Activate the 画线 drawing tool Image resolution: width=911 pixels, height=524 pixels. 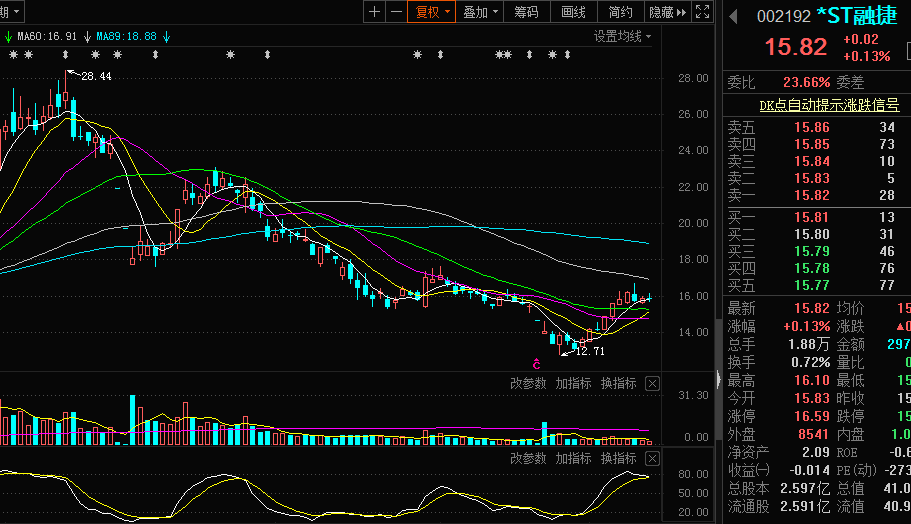(x=573, y=12)
